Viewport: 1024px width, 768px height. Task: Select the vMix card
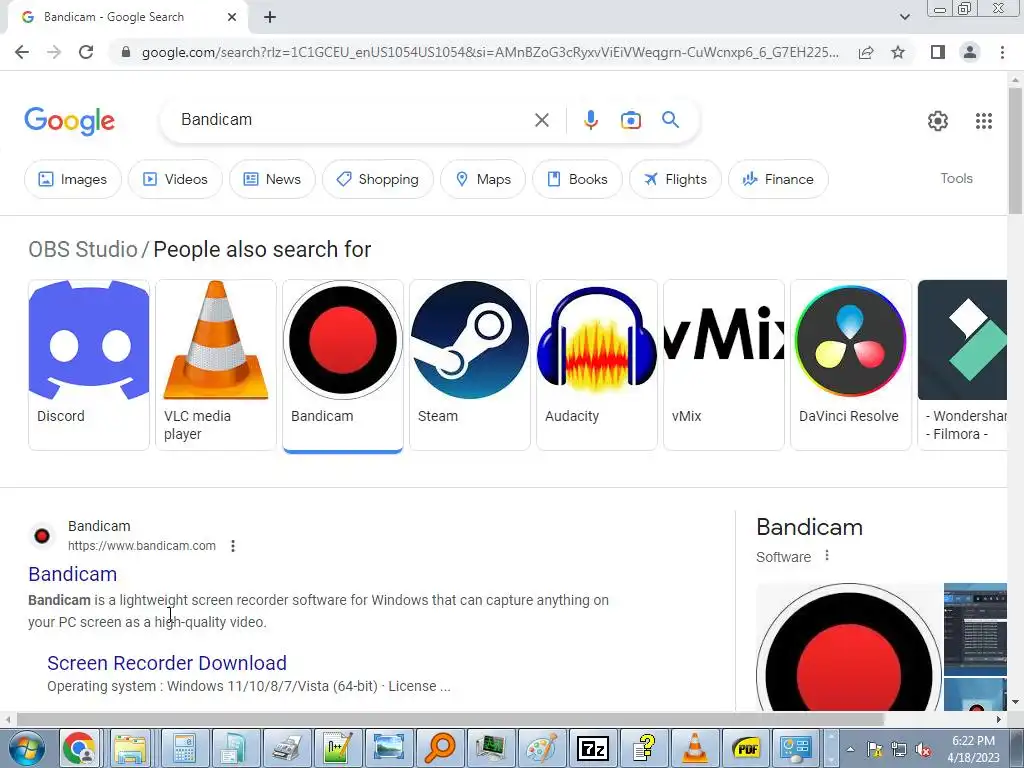[x=724, y=364]
